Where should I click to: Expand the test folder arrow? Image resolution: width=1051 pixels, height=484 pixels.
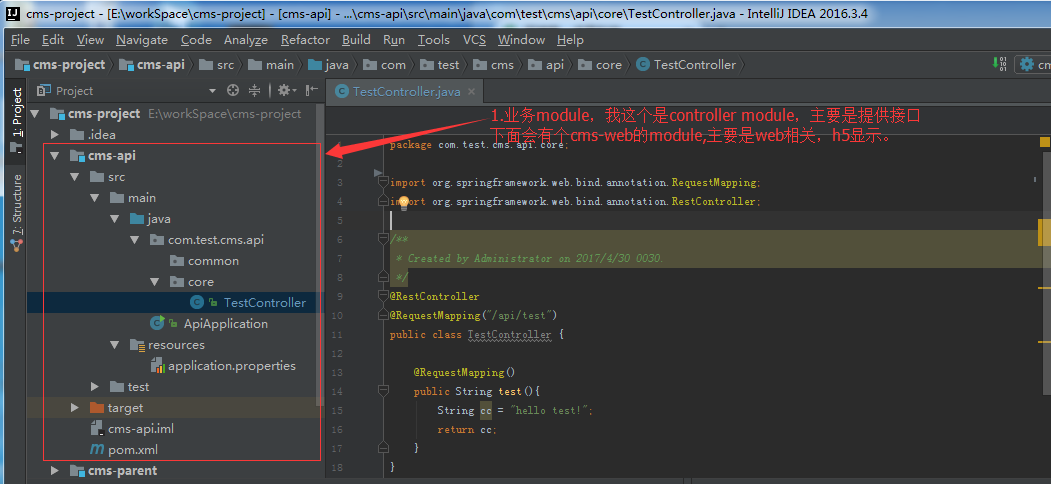point(95,387)
